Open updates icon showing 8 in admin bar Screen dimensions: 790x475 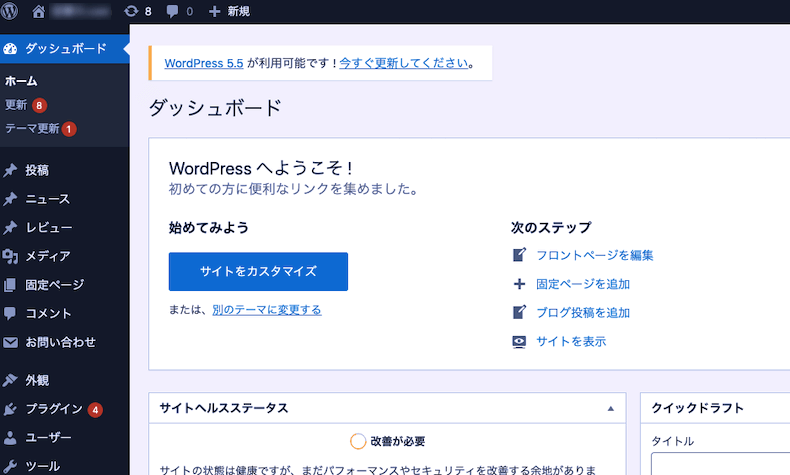[131, 11]
